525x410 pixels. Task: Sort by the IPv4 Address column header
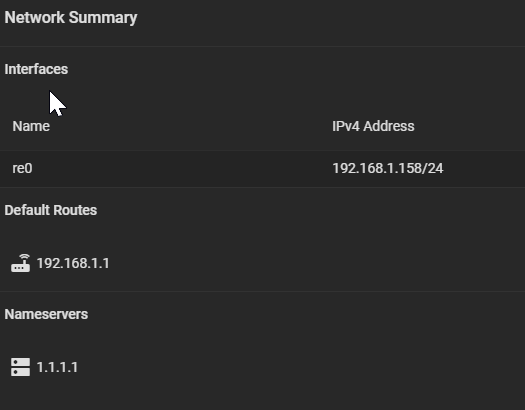click(x=373, y=126)
